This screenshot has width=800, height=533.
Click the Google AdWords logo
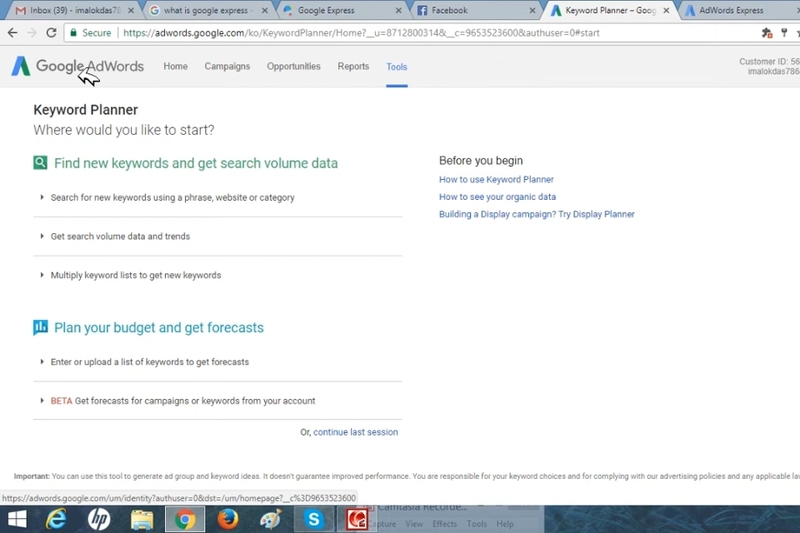[78, 66]
